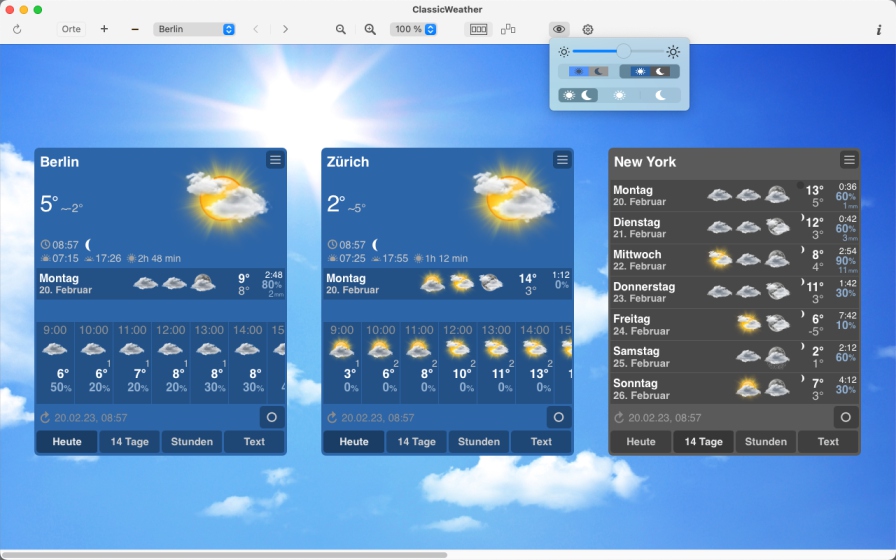896x560 pixels.
Task: Switch the Zürich card to the Heute tab
Action: [x=354, y=442]
